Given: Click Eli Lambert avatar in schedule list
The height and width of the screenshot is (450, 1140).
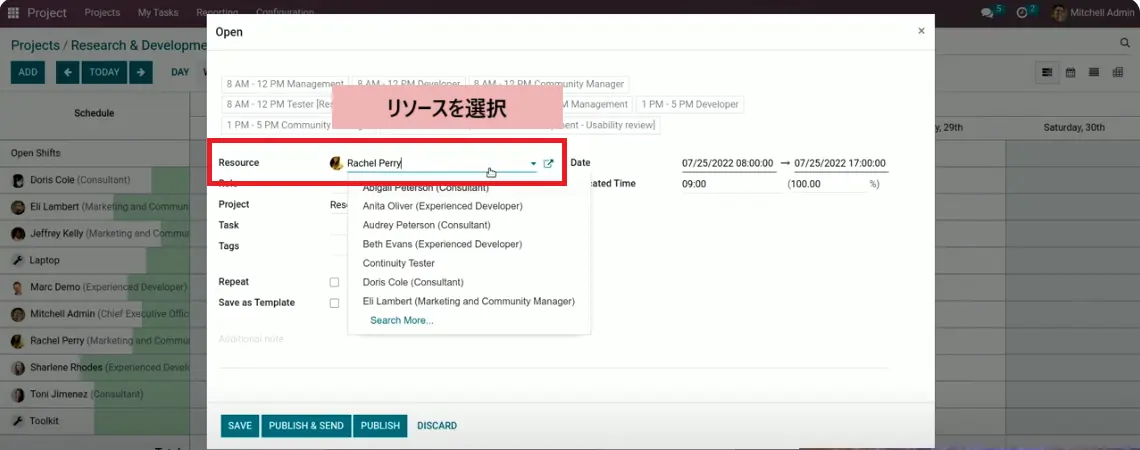Looking at the screenshot, I should 18,207.
